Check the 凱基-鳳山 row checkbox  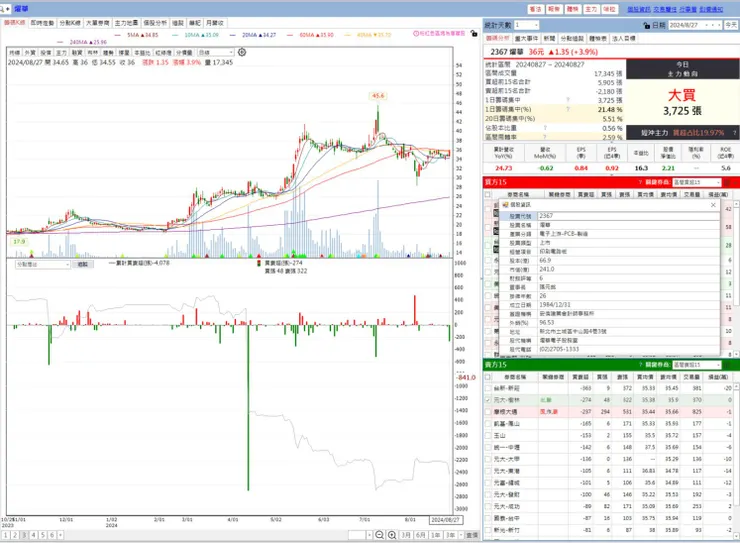click(x=488, y=424)
